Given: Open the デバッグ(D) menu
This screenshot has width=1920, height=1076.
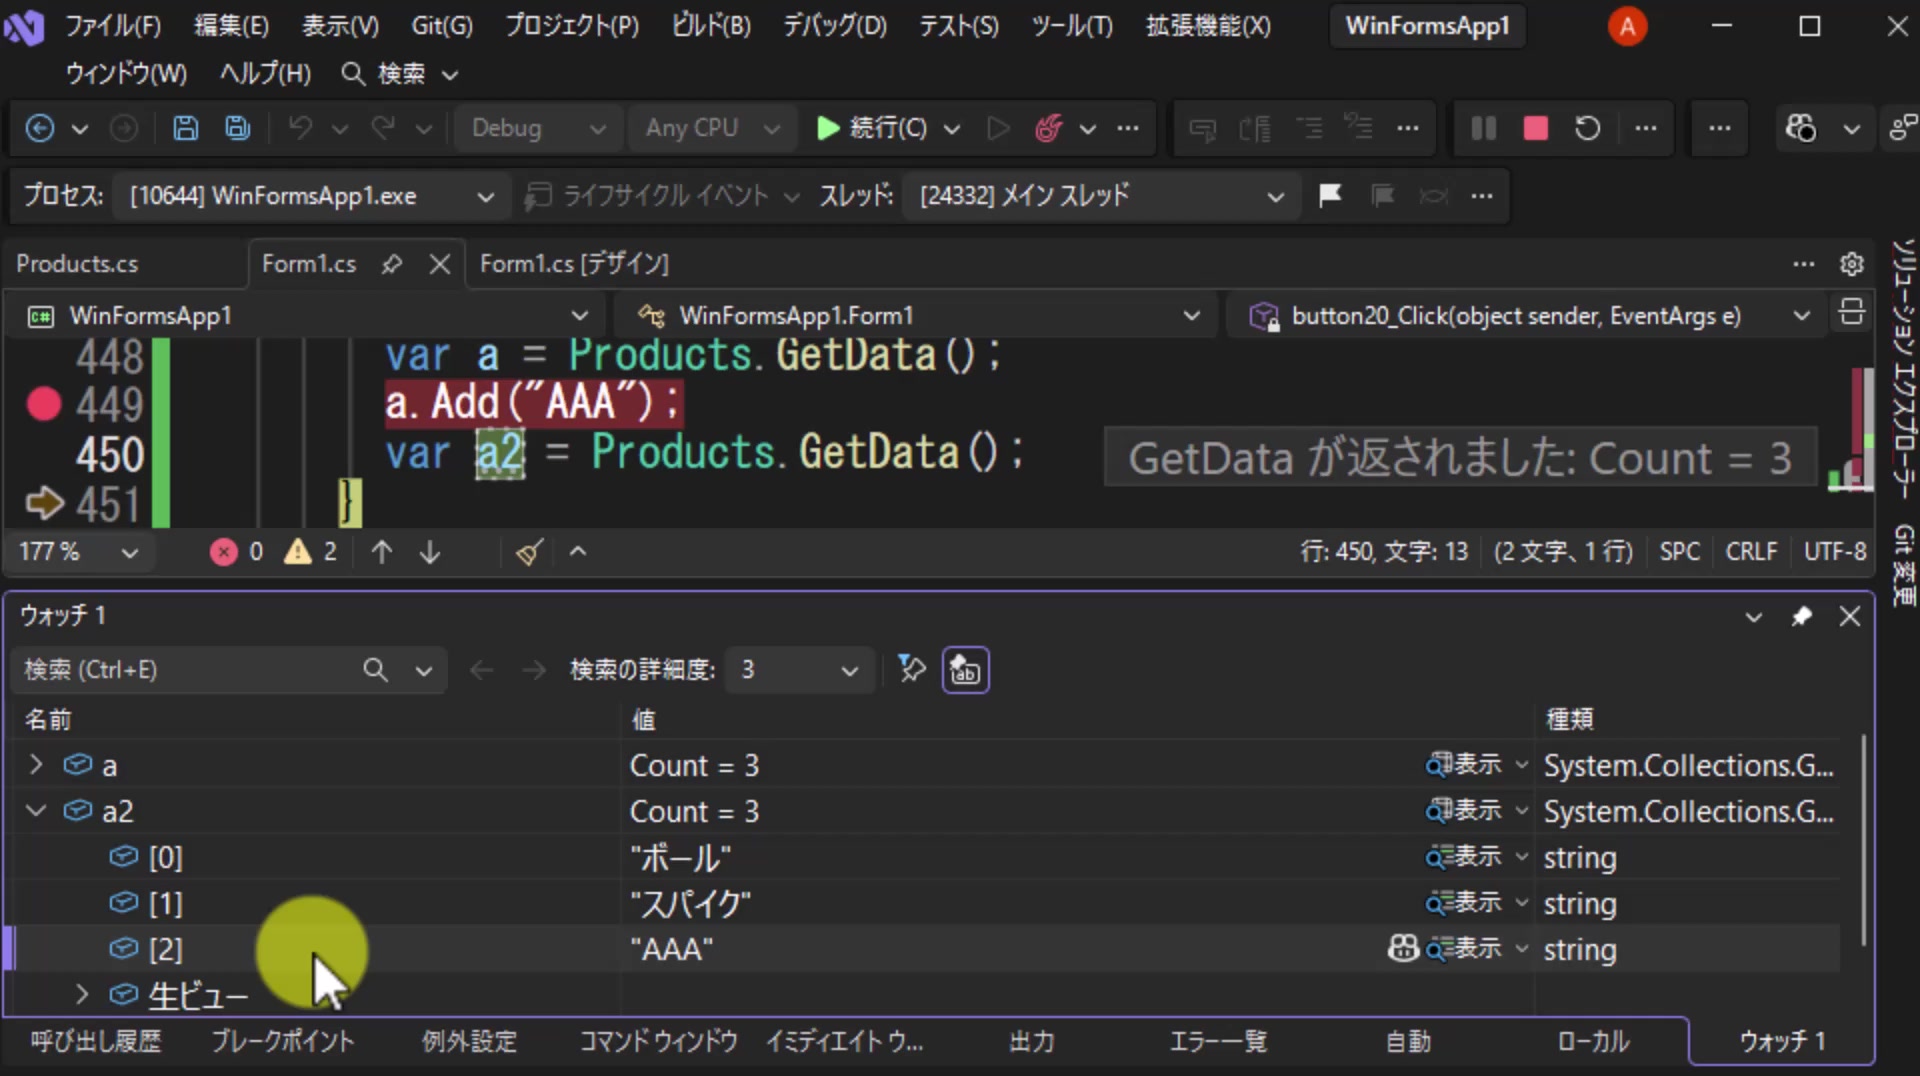Looking at the screenshot, I should (x=834, y=26).
